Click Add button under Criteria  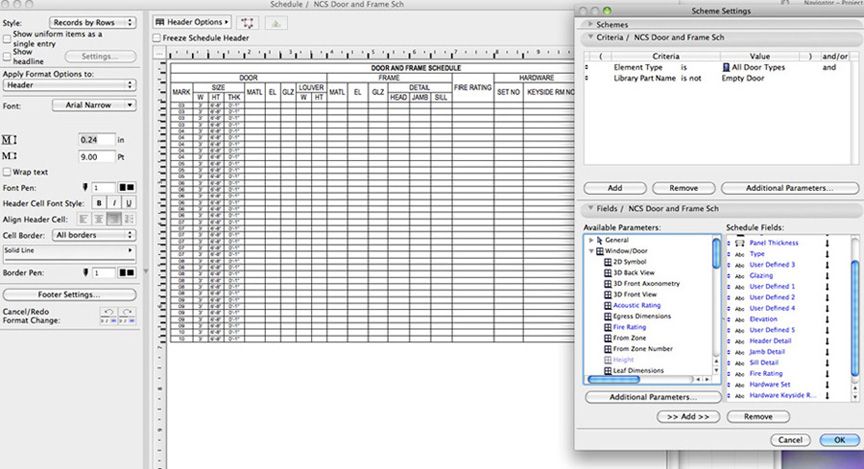click(615, 188)
